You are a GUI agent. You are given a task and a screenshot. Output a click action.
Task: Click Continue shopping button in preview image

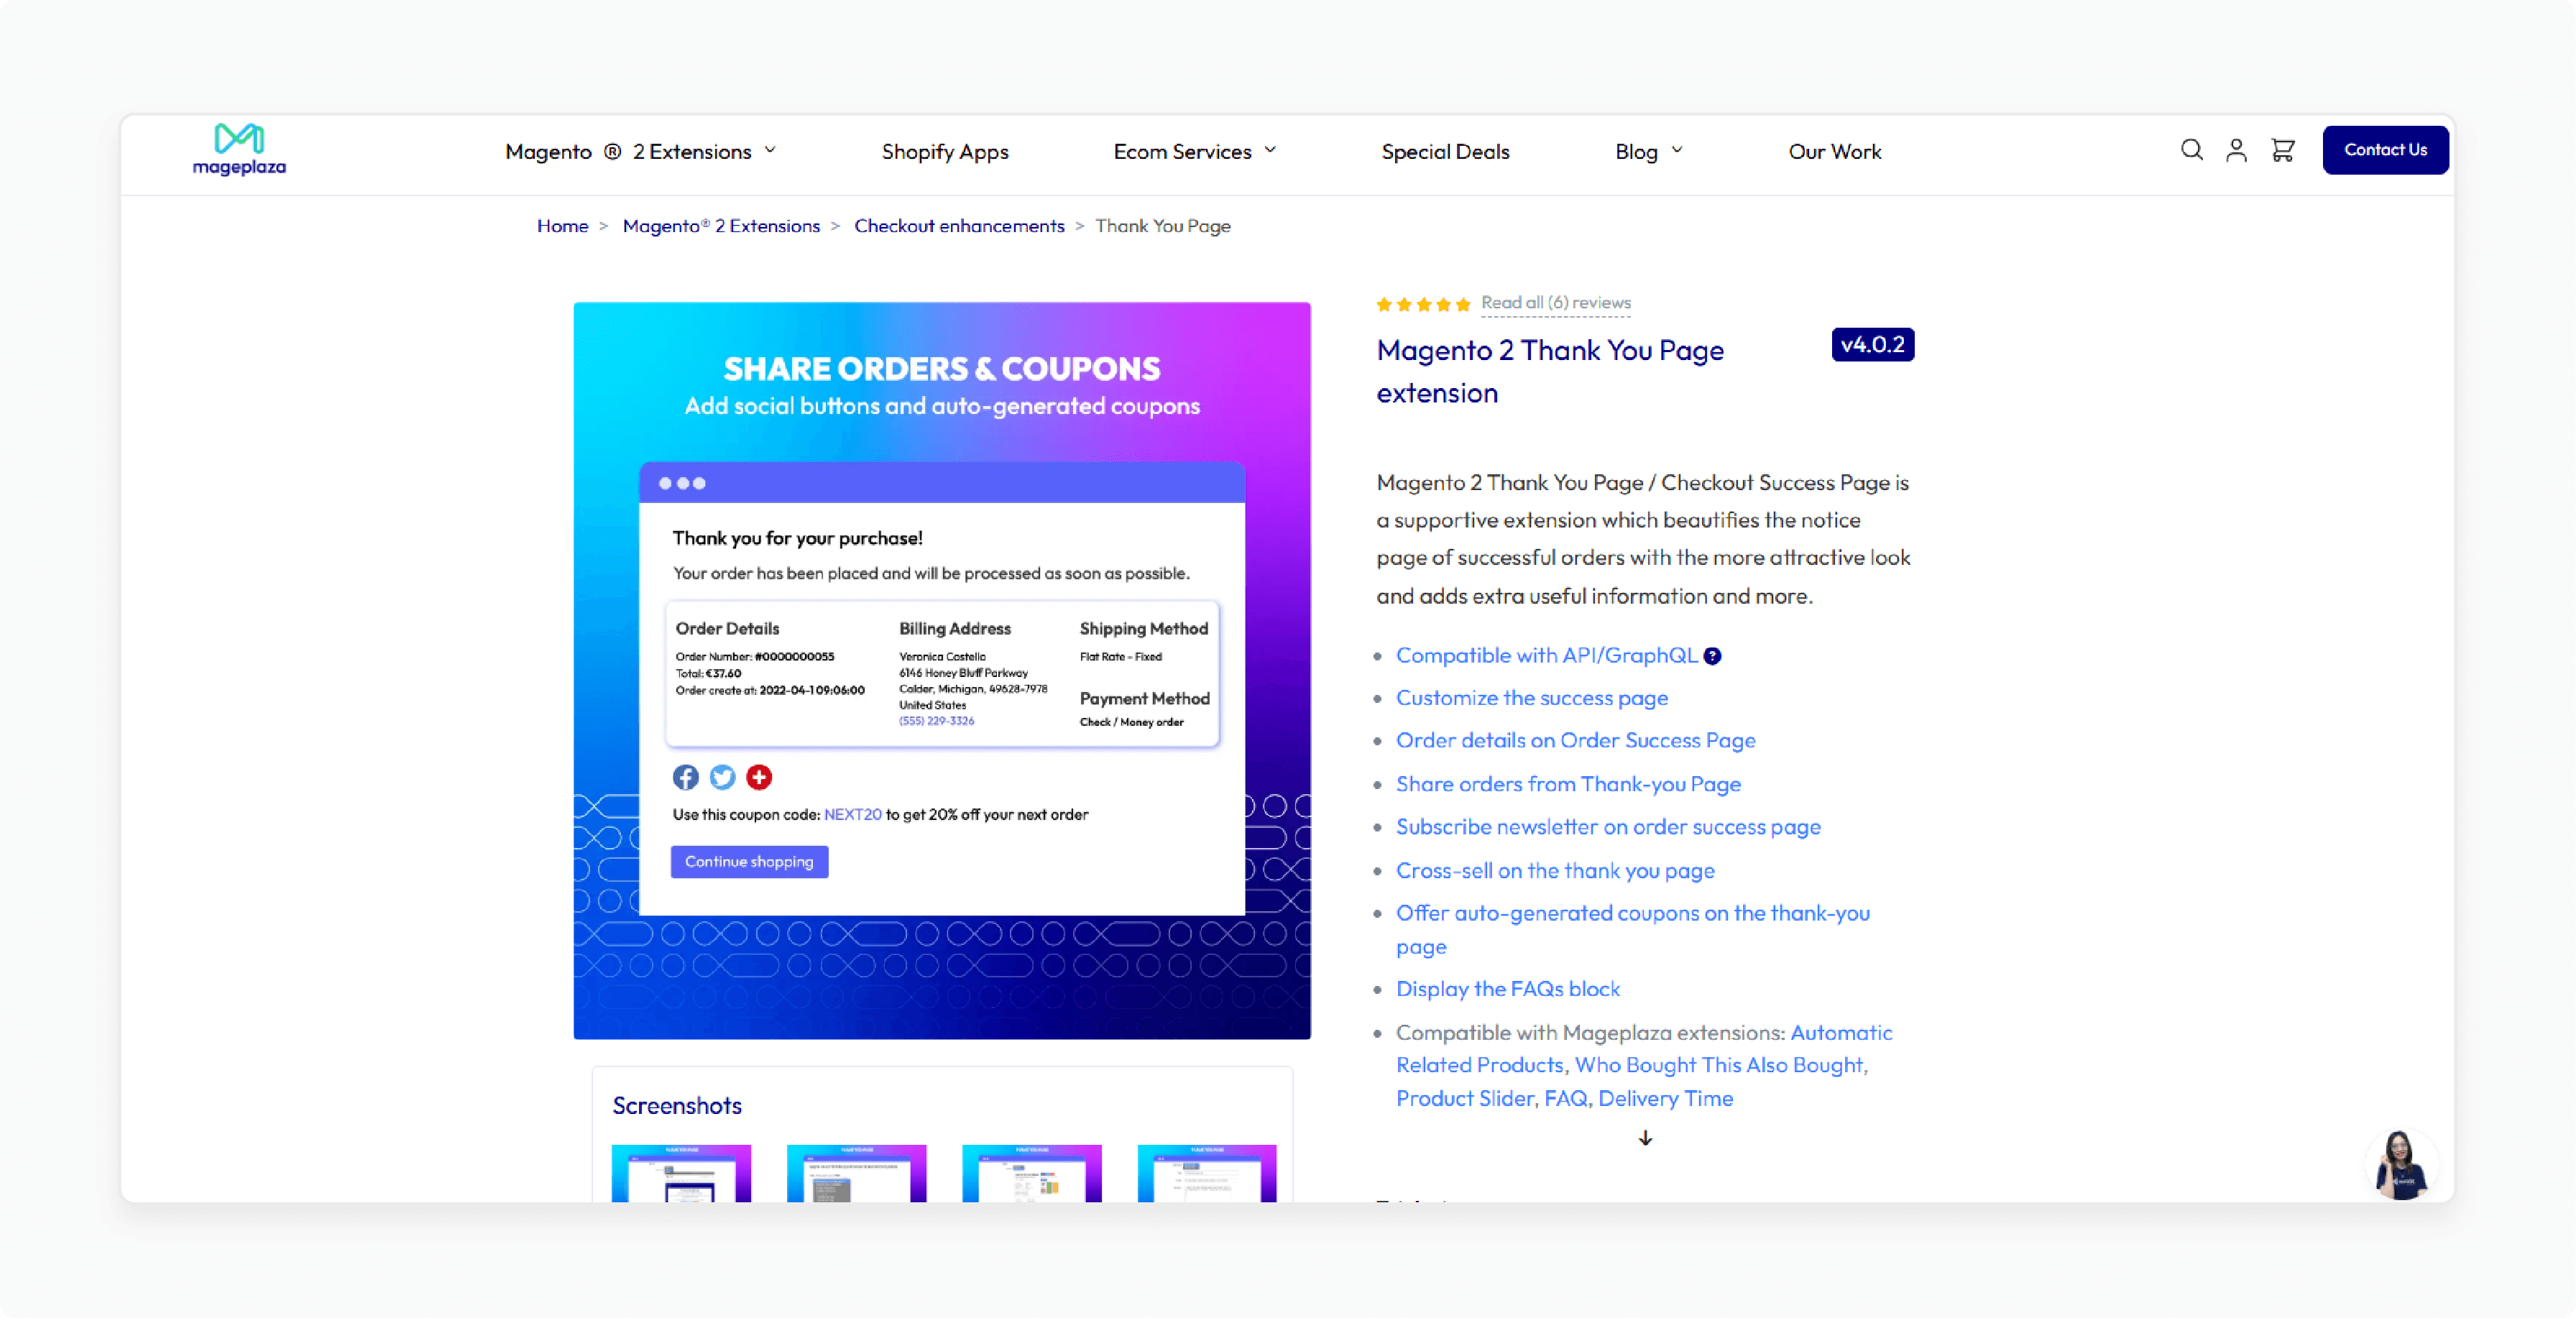click(x=749, y=862)
